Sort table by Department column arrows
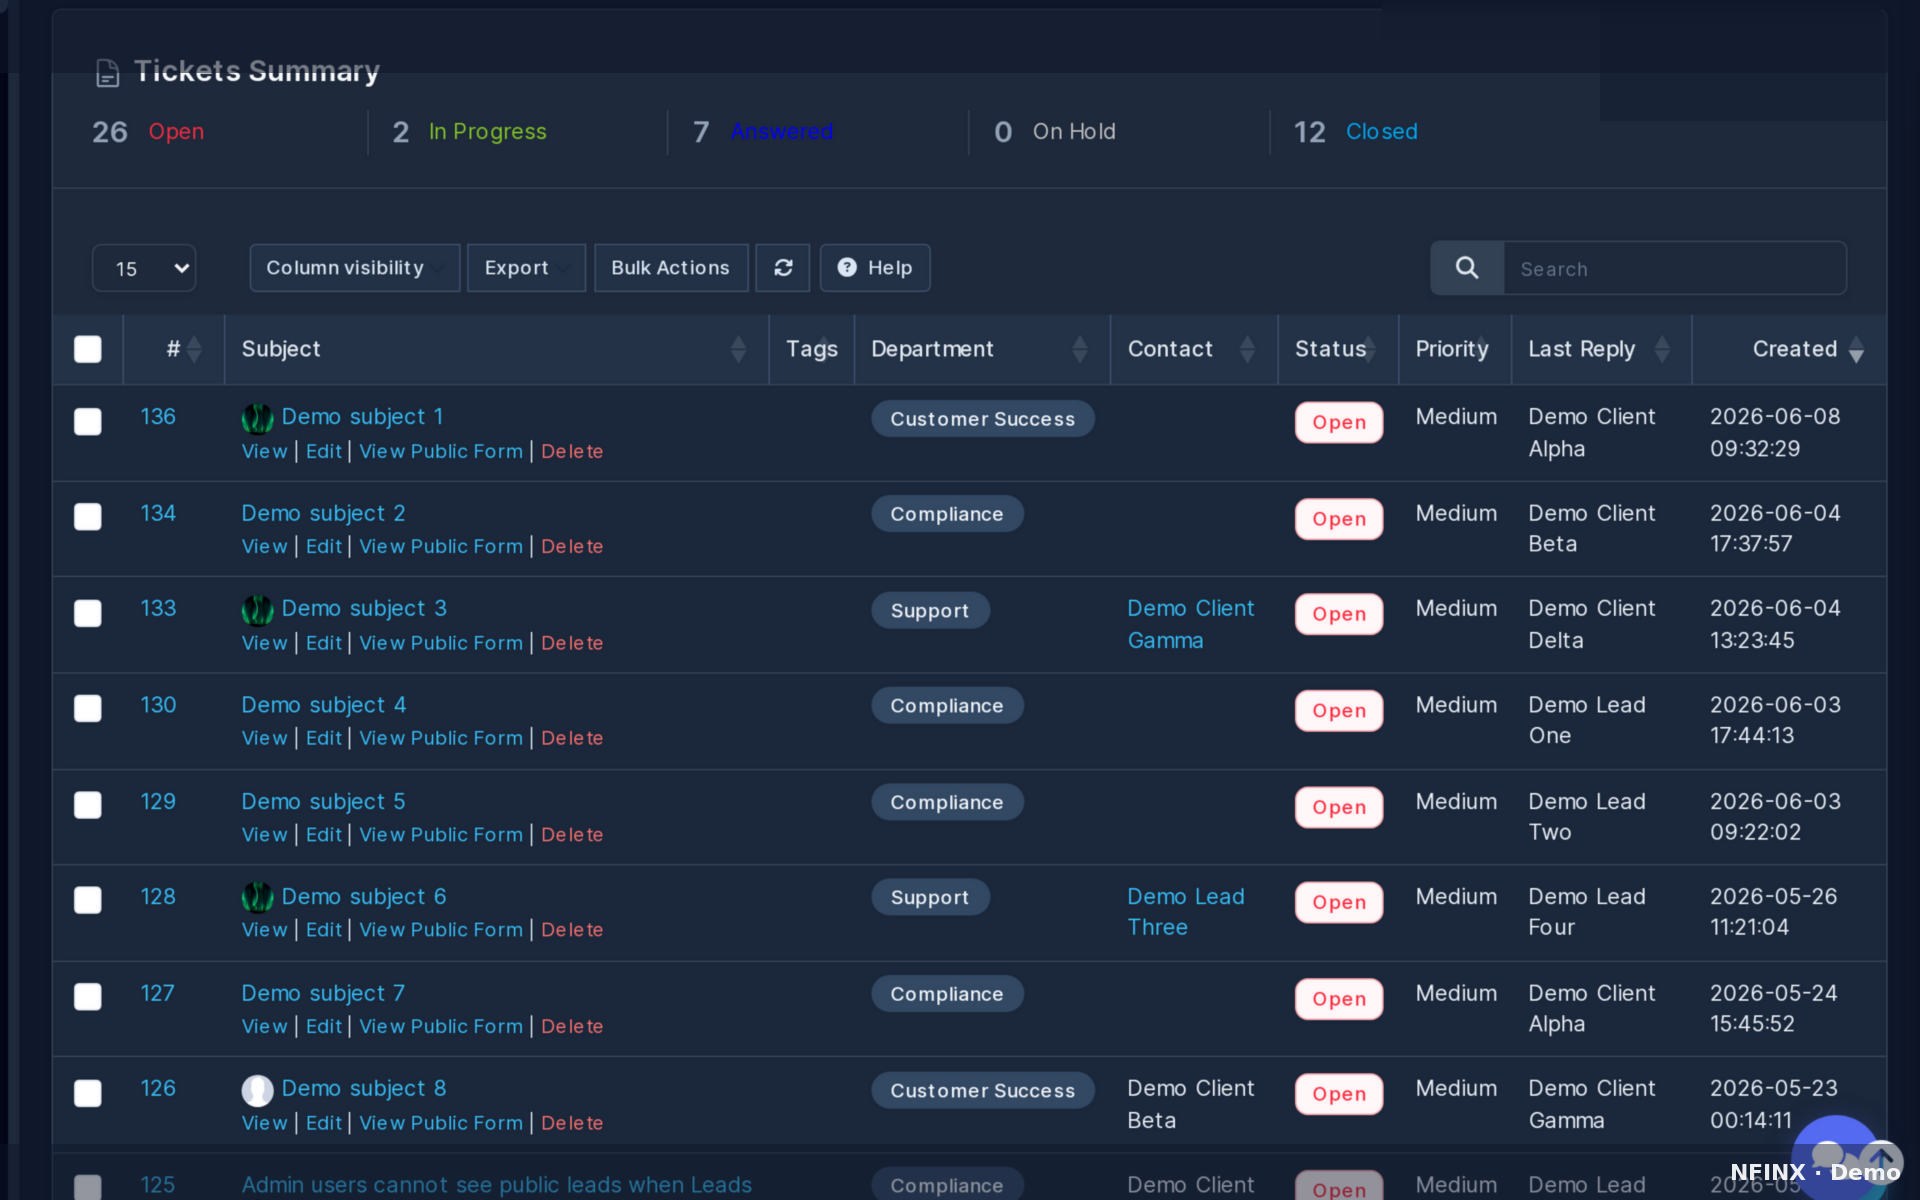The image size is (1920, 1200). [x=1080, y=349]
